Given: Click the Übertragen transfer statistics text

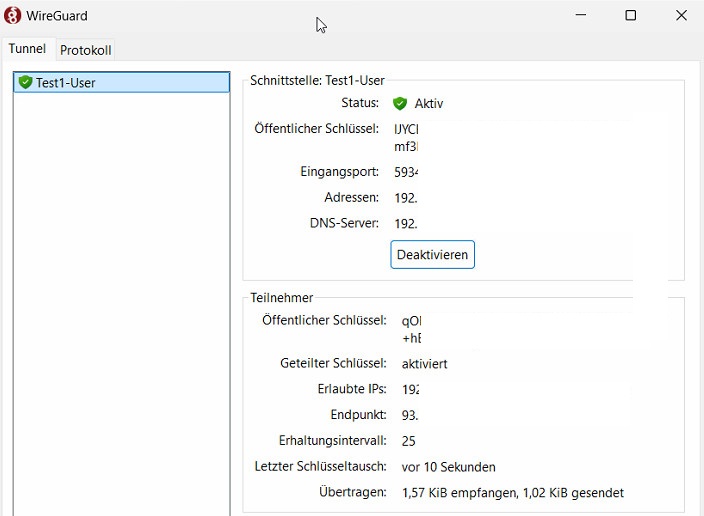Looking at the screenshot, I should coord(512,492).
